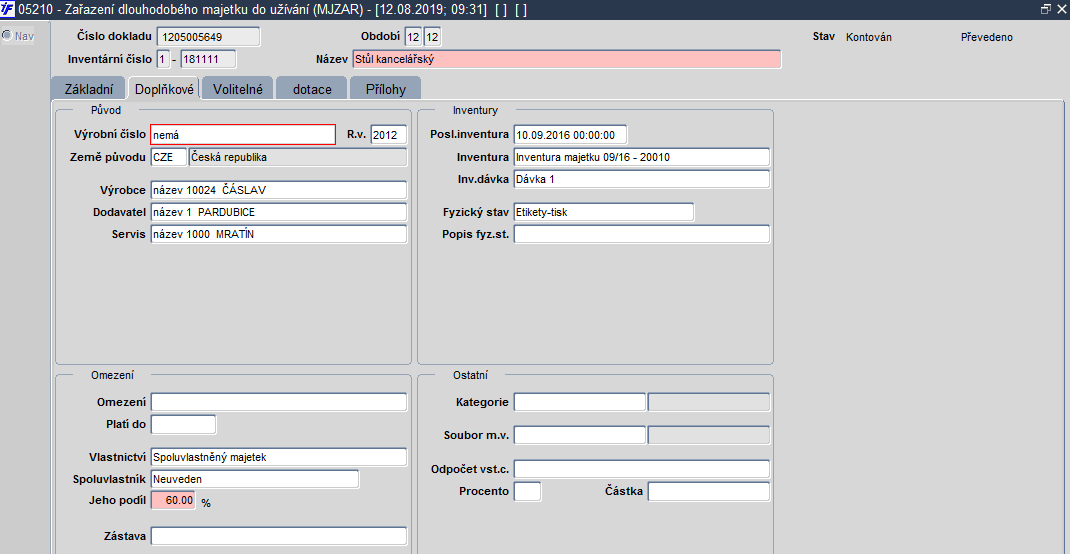The height and width of the screenshot is (554, 1070).
Task: Click the Inv.dávka field Dávka 1
Action: pos(641,179)
